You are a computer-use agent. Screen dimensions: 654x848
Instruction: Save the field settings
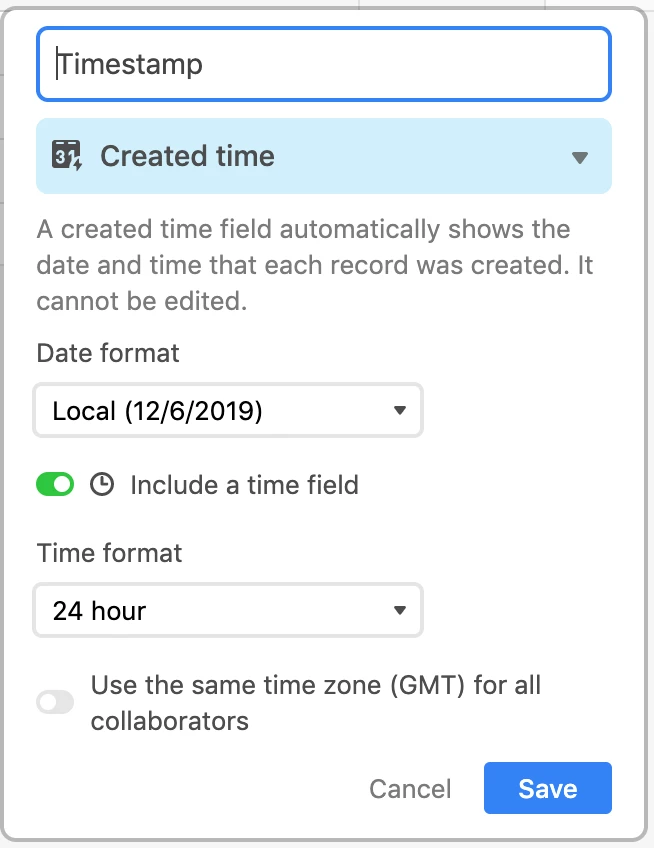click(x=547, y=788)
